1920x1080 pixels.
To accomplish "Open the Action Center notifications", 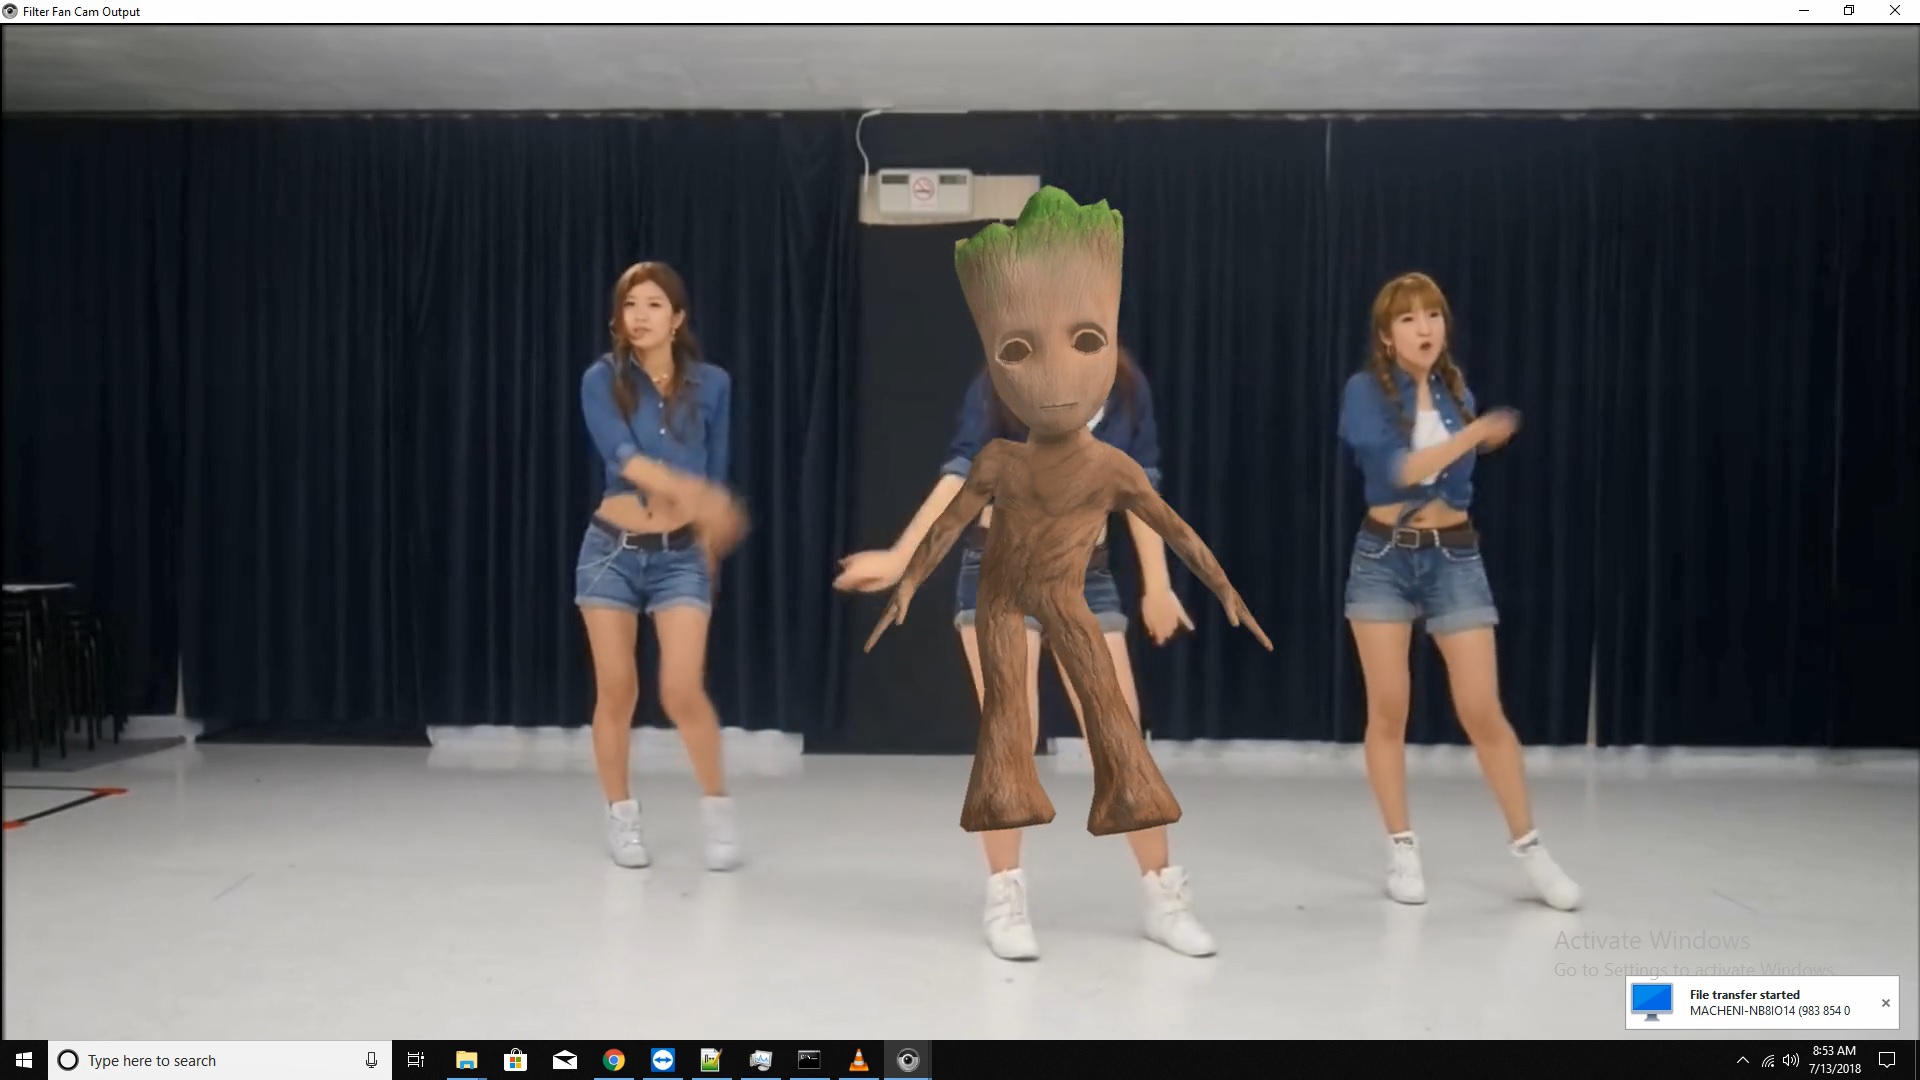I will (1887, 1060).
